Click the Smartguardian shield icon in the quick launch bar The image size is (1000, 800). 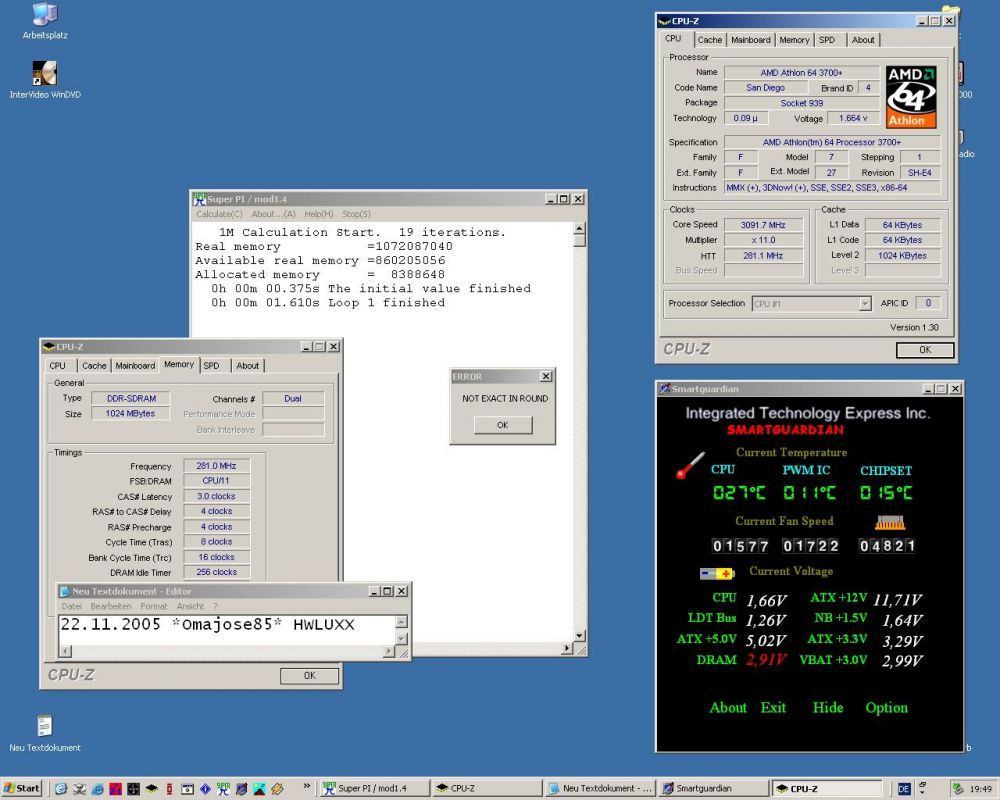coord(241,789)
